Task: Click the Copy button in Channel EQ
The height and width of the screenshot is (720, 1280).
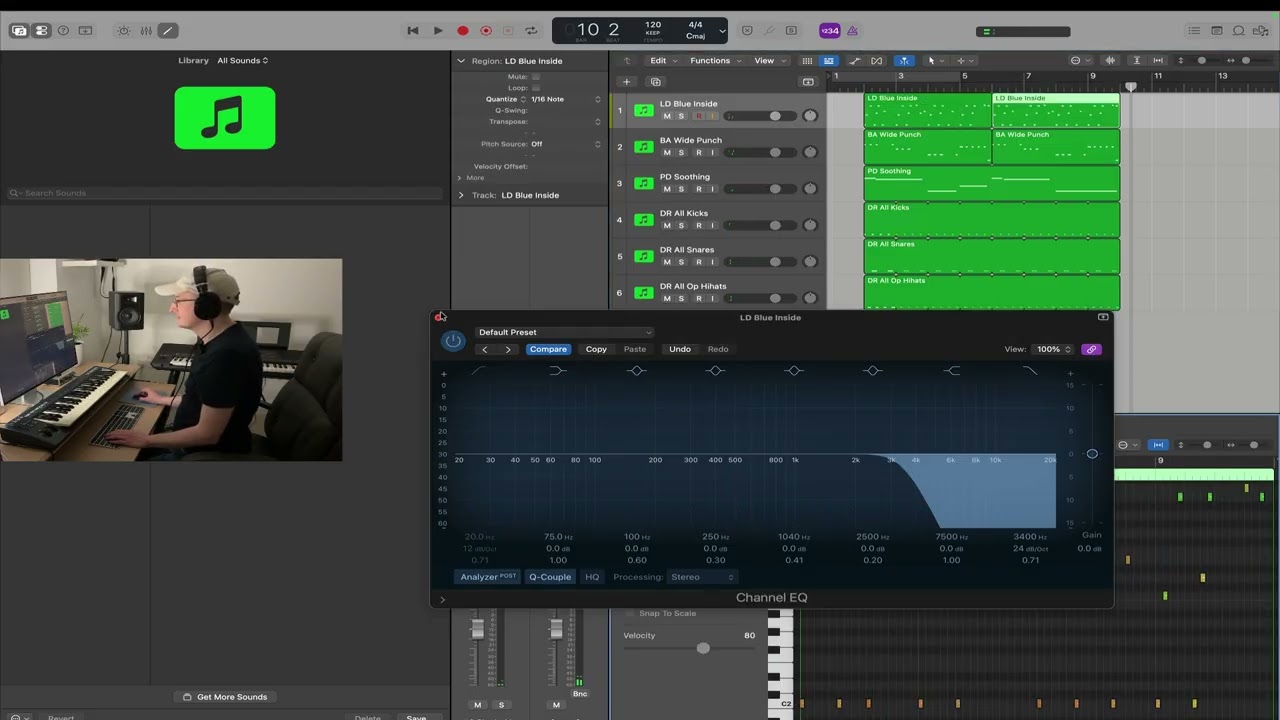Action: 596,349
